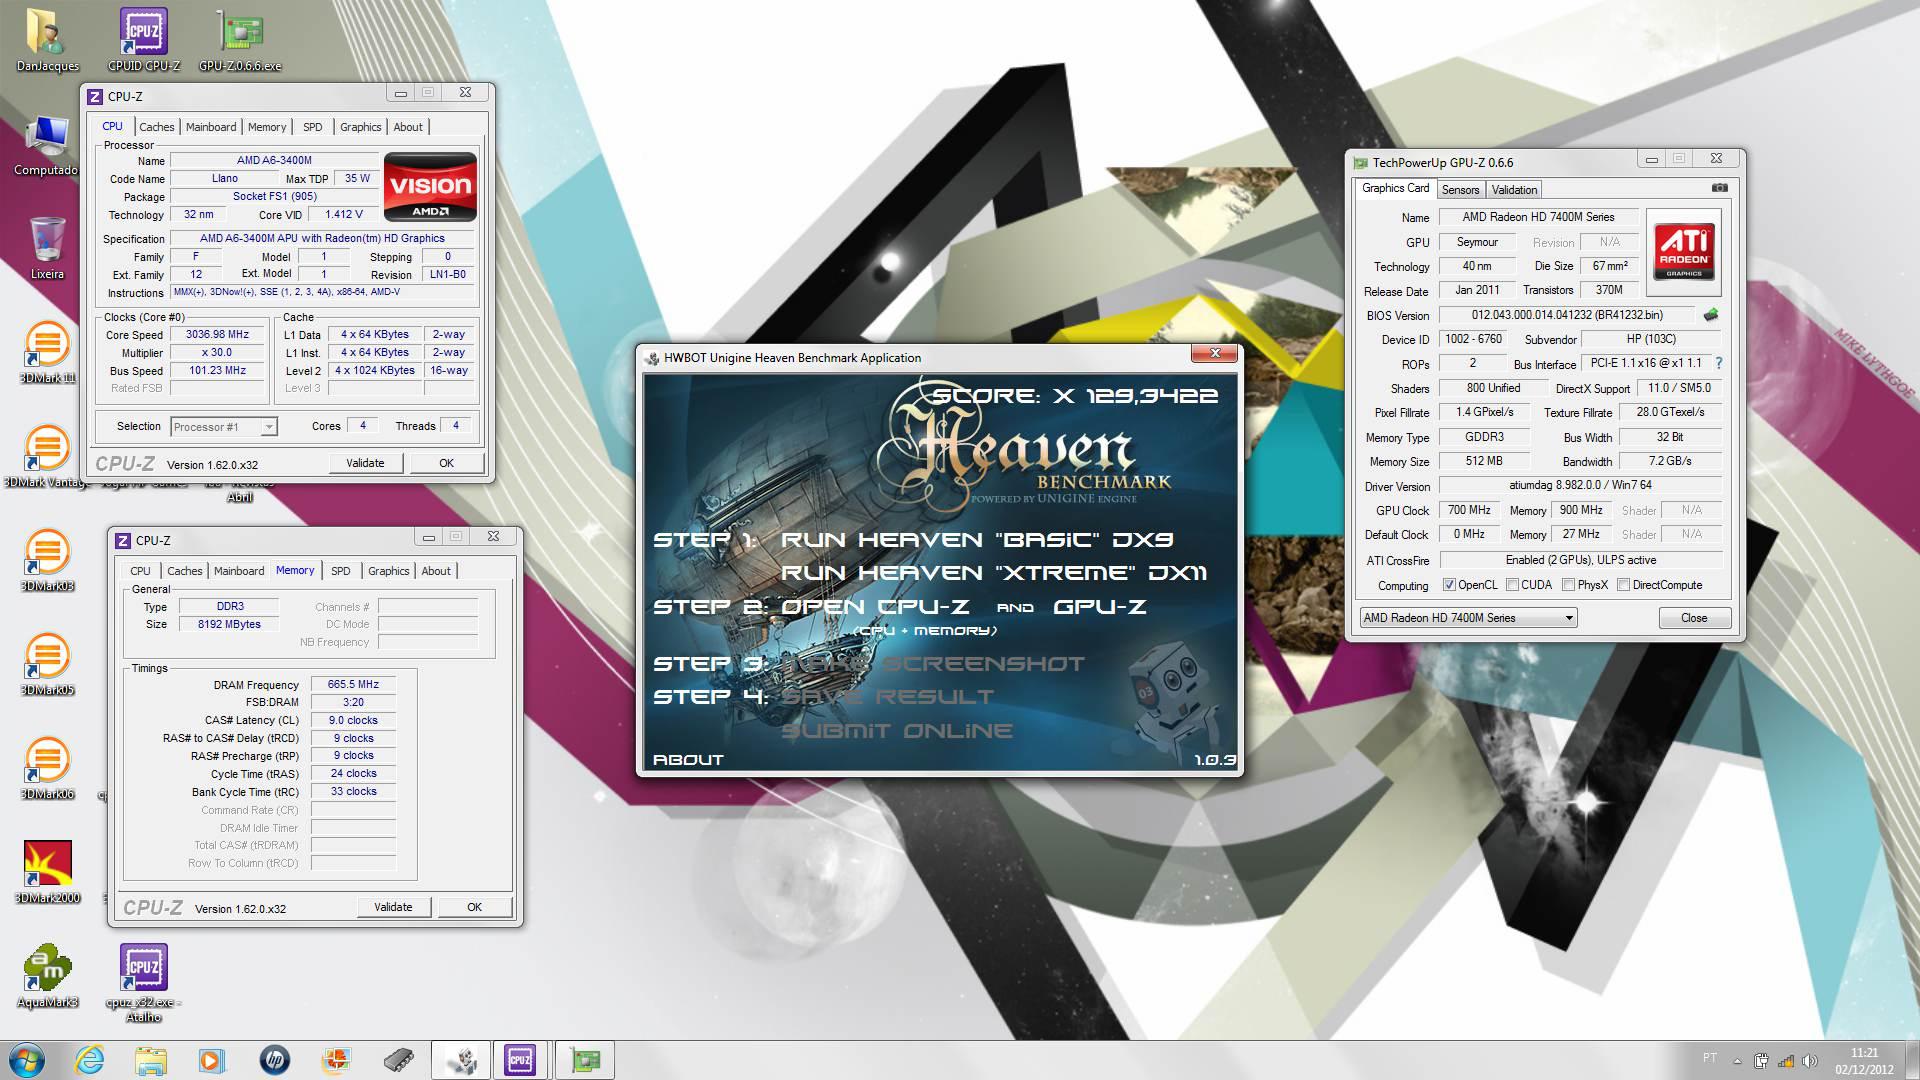This screenshot has height=1080, width=1920.
Task: Open CPU tab in lower CPU-Z window
Action: click(x=140, y=571)
